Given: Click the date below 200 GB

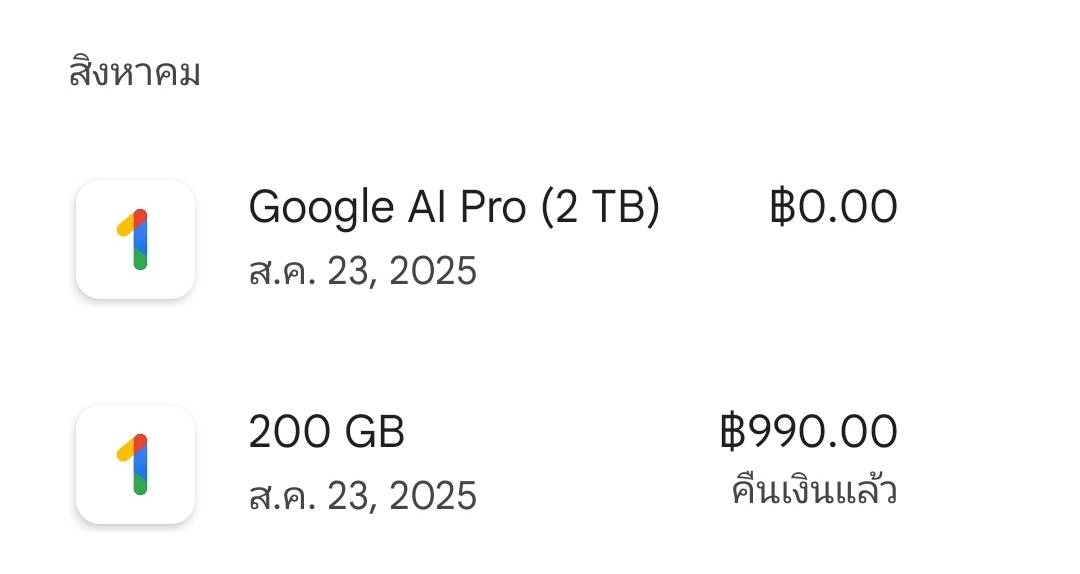Looking at the screenshot, I should point(362,496).
